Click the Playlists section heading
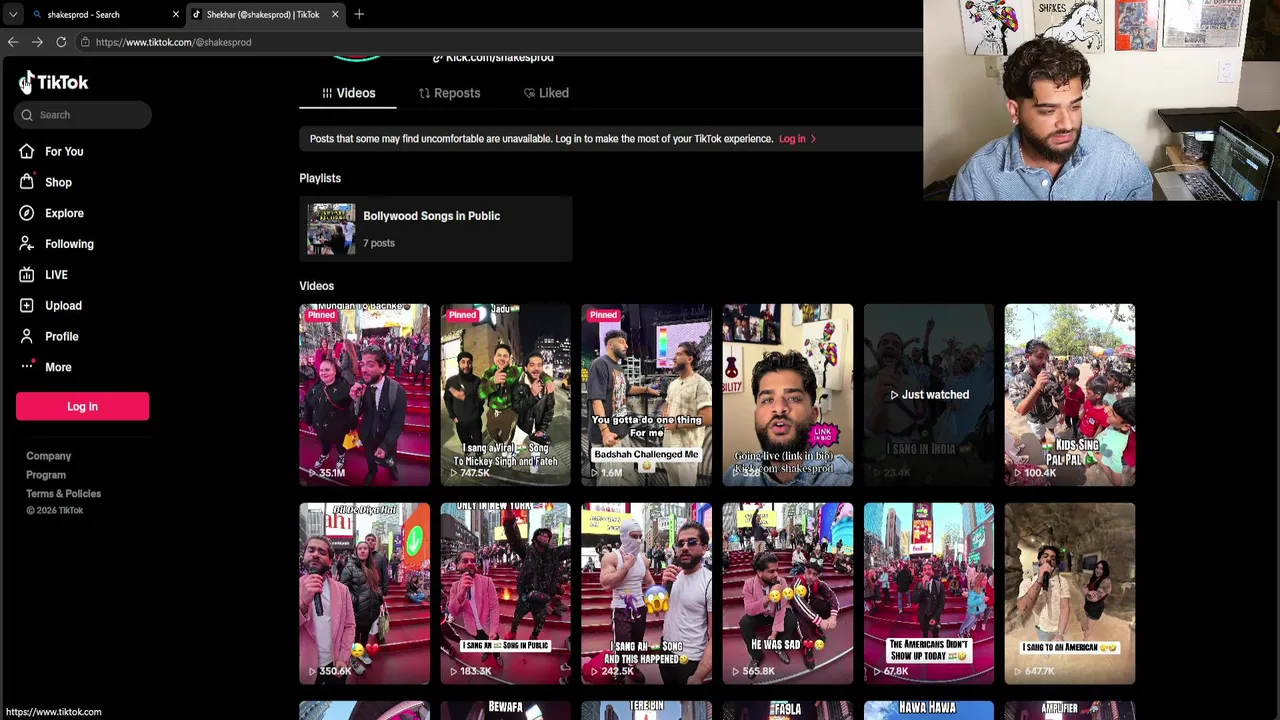1280x720 pixels. point(320,178)
